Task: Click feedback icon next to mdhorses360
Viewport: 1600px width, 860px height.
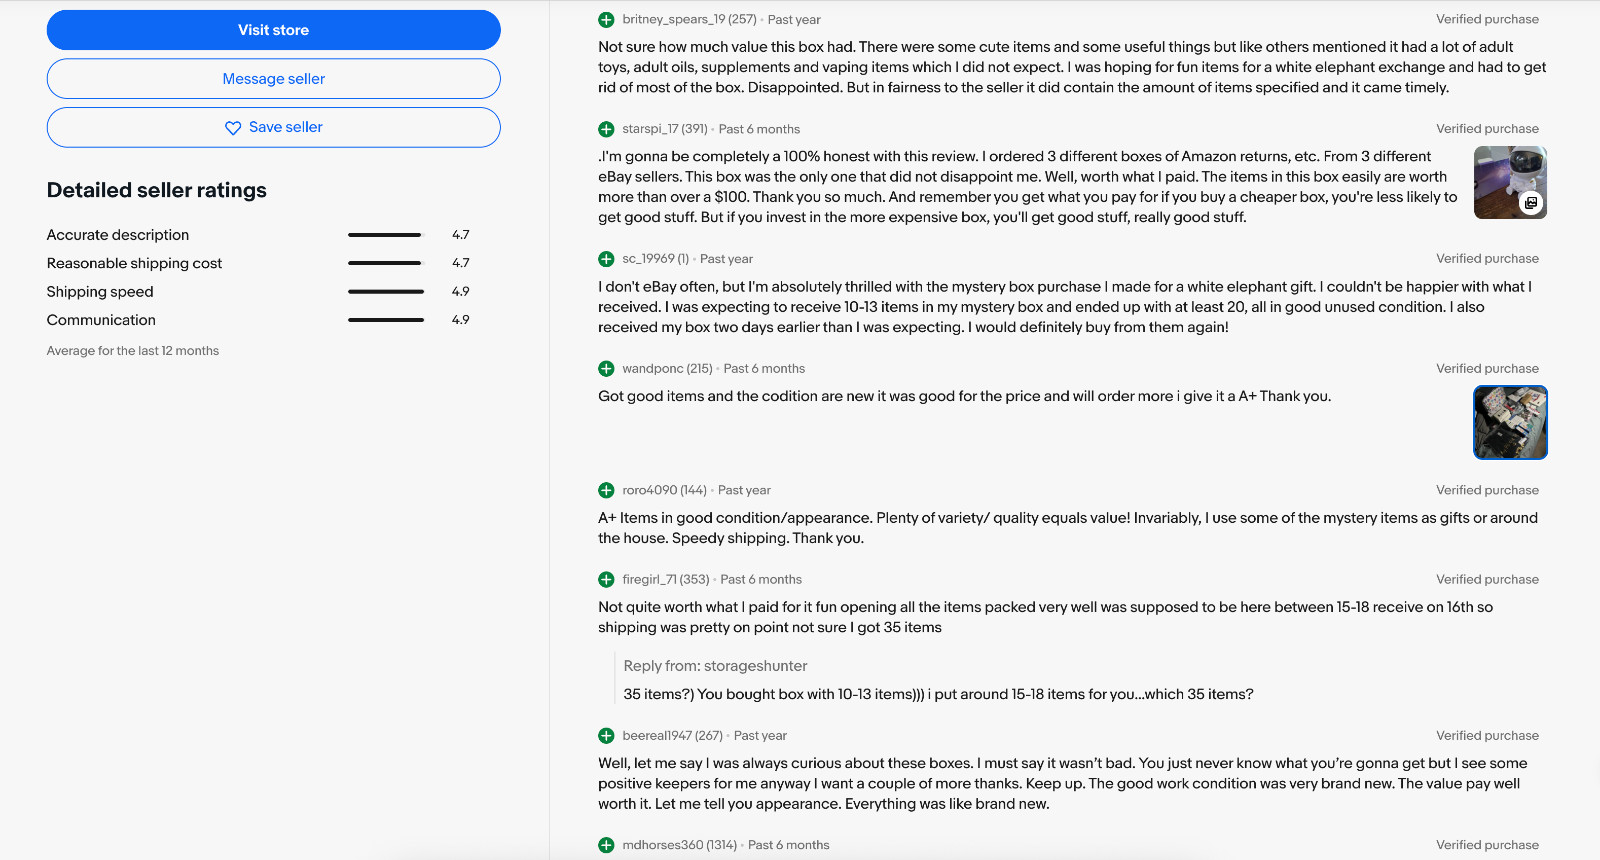Action: (x=606, y=845)
